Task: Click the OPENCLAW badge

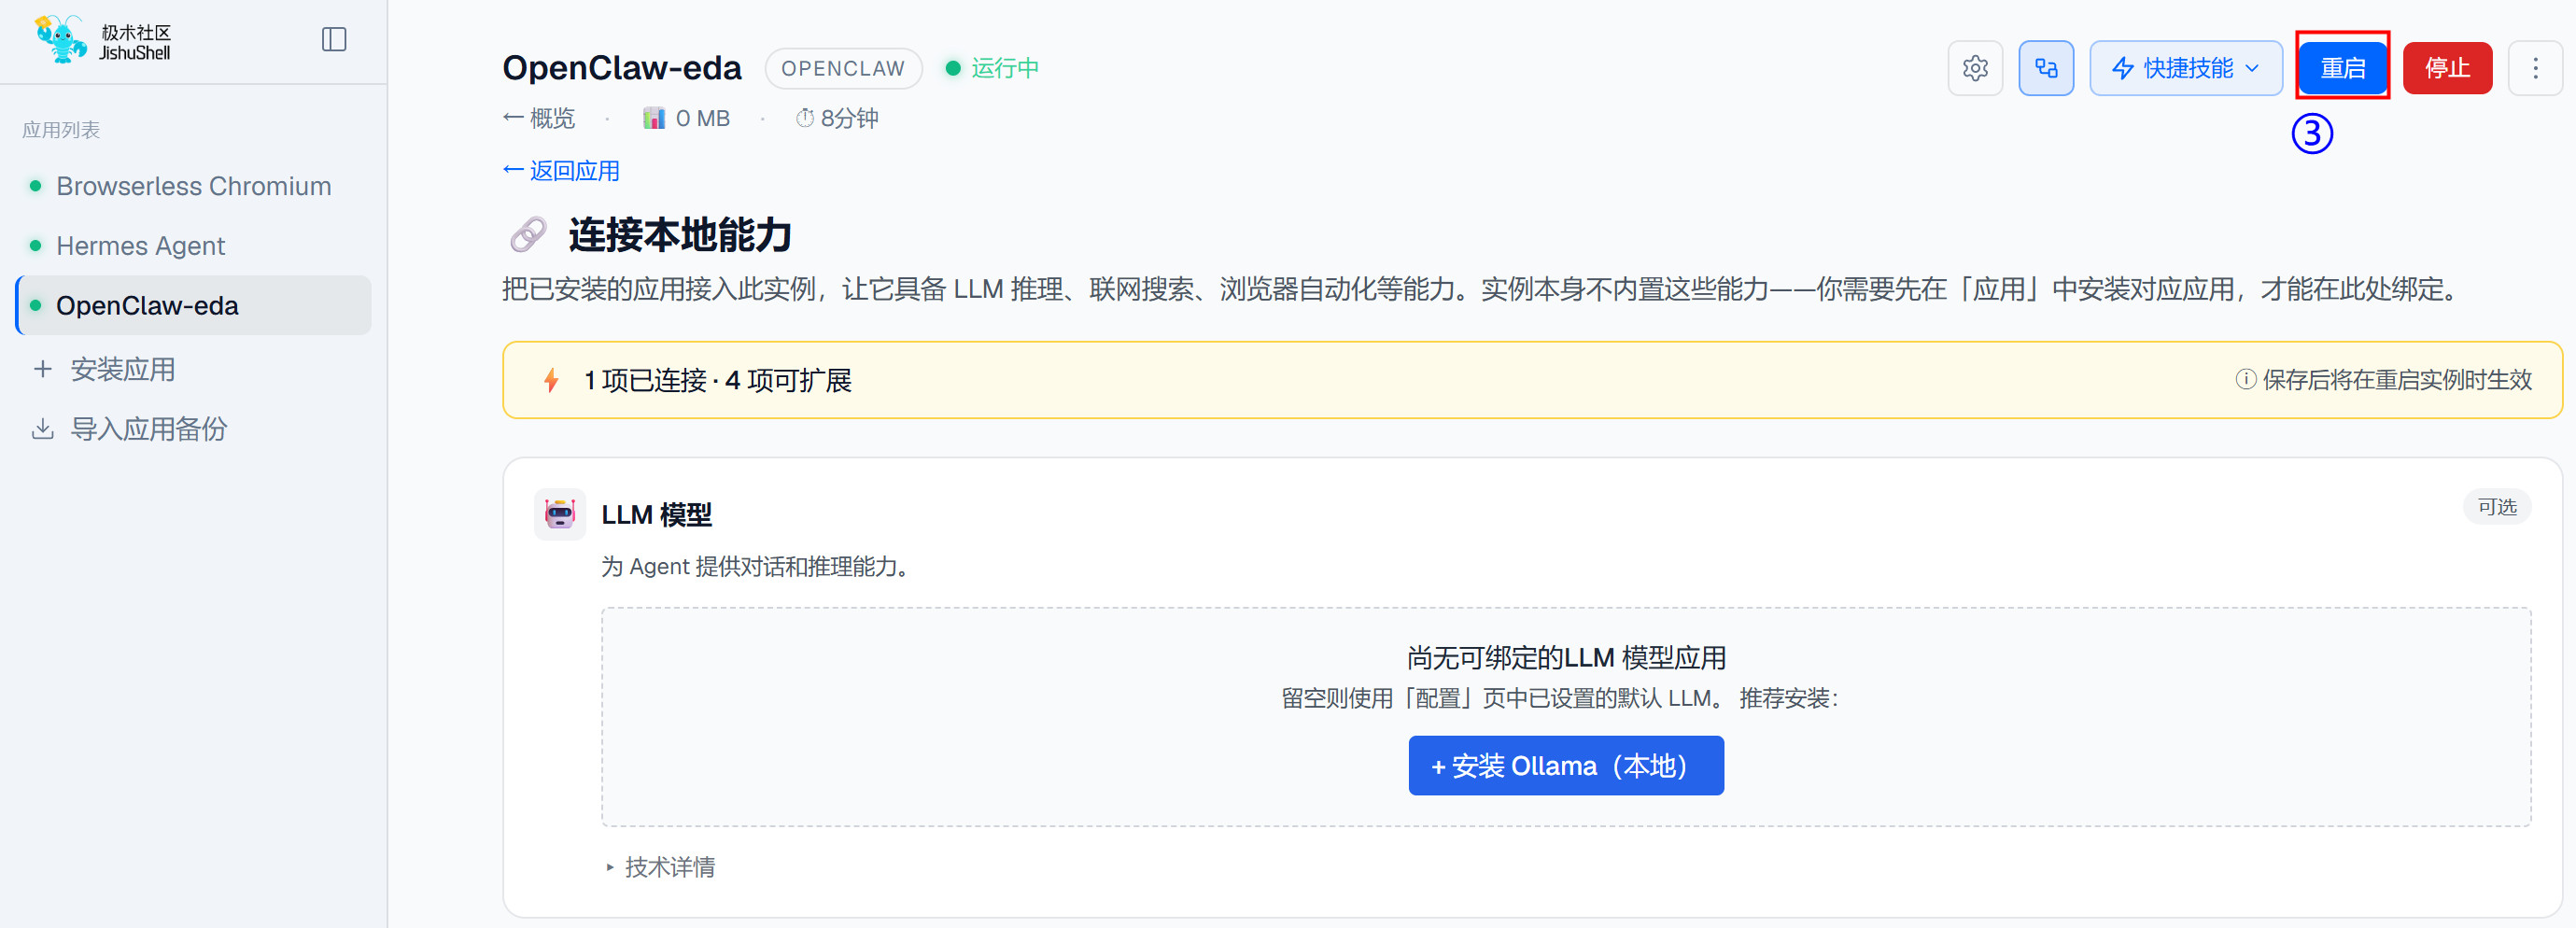Action: coord(842,68)
